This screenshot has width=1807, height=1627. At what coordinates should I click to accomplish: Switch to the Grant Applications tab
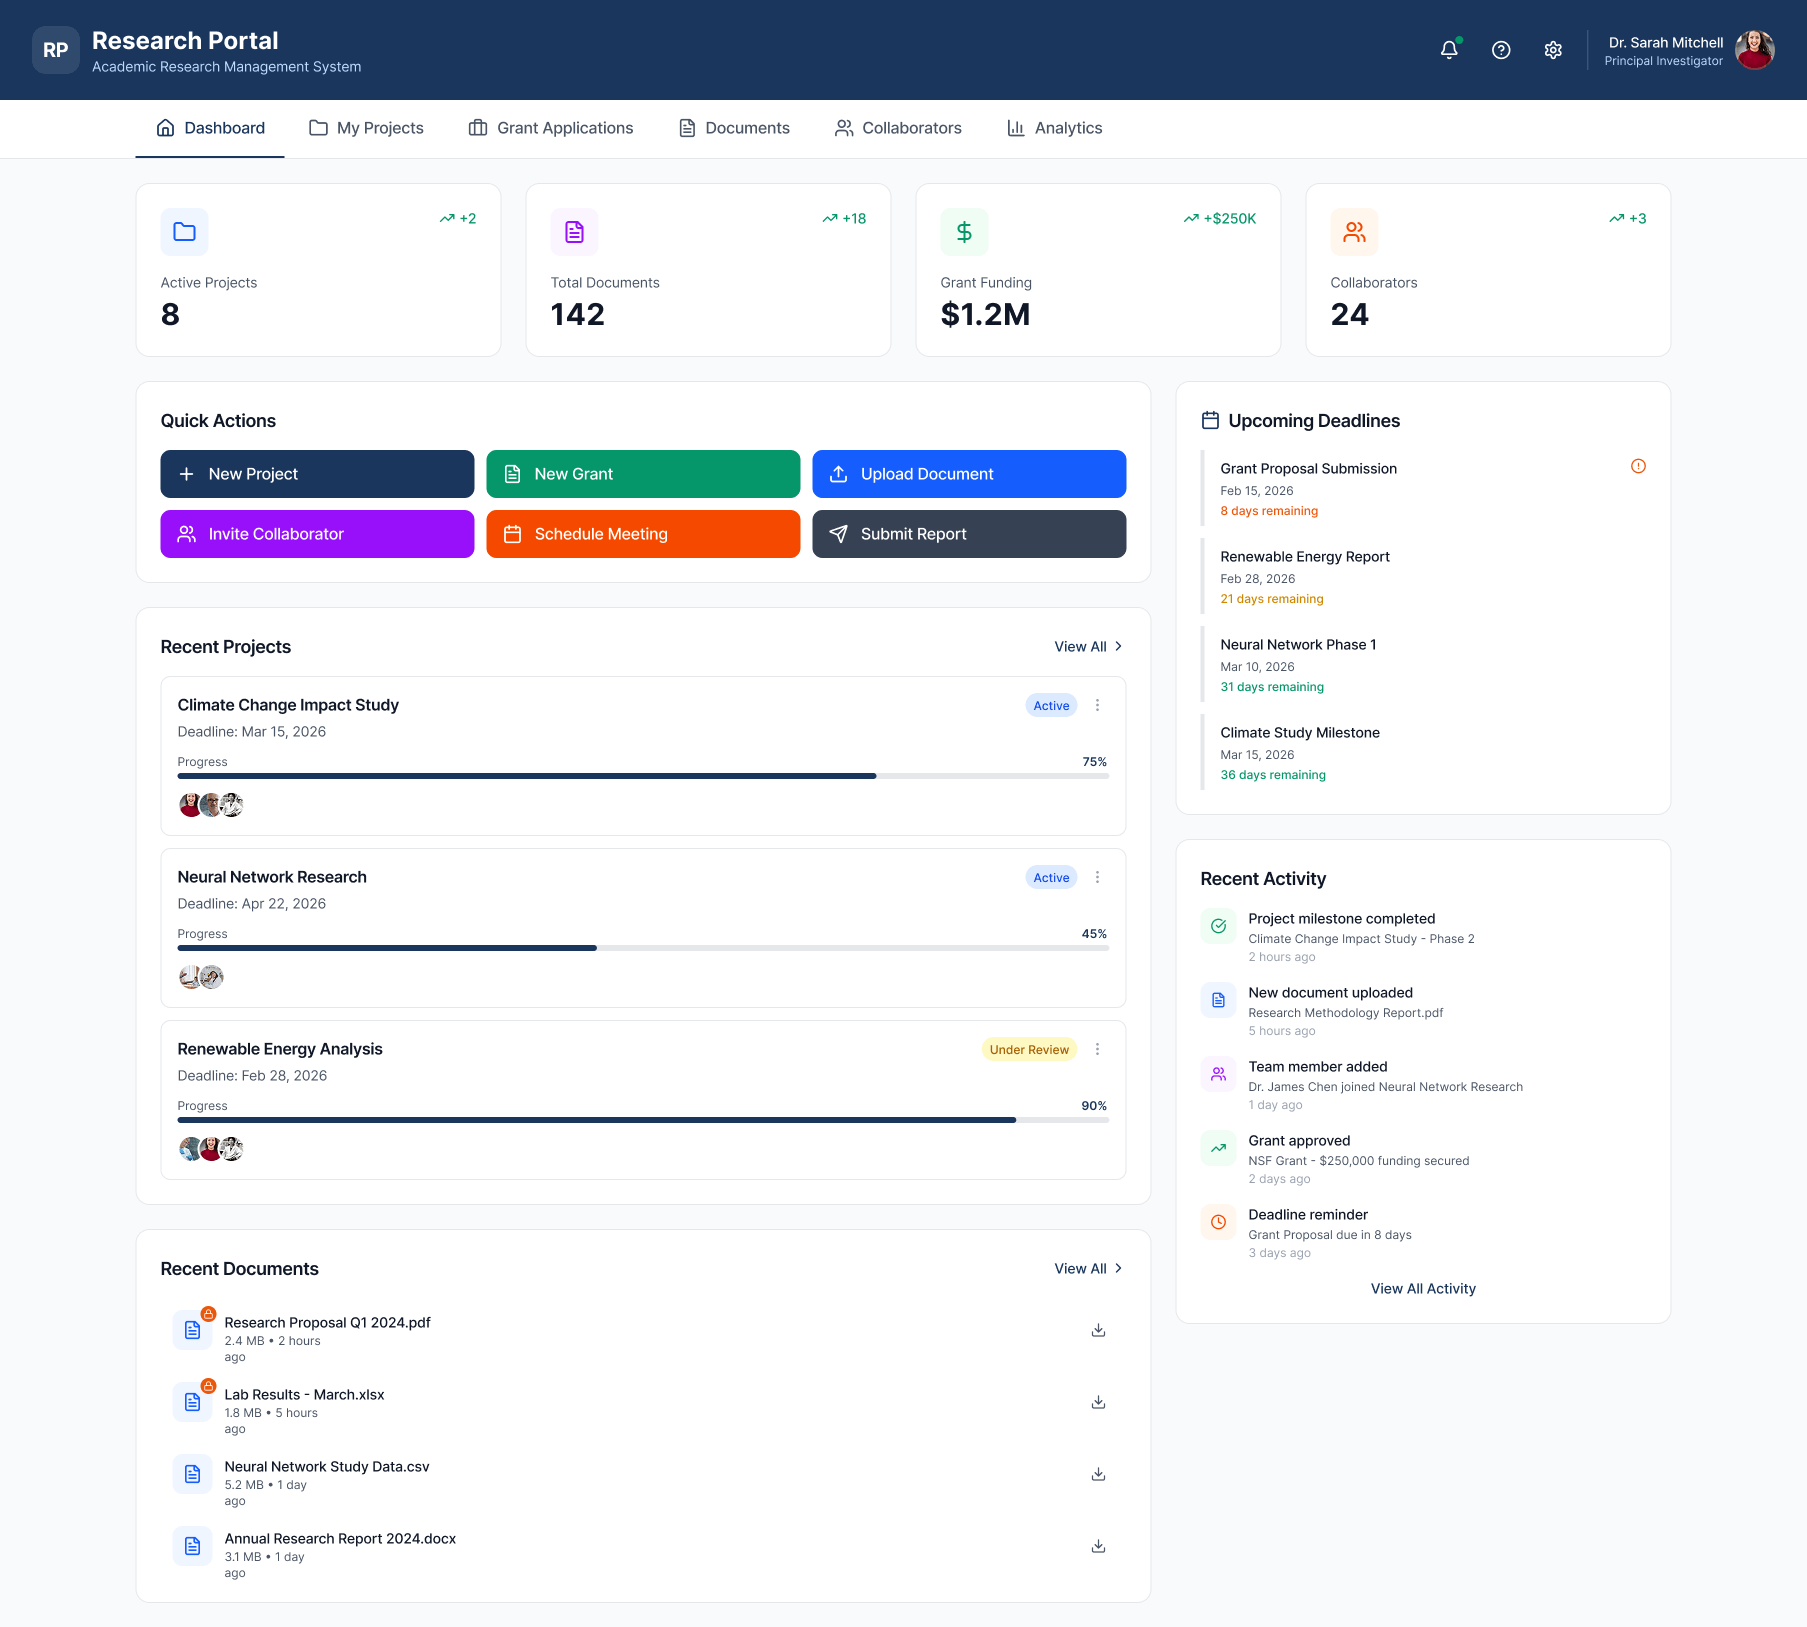point(551,128)
